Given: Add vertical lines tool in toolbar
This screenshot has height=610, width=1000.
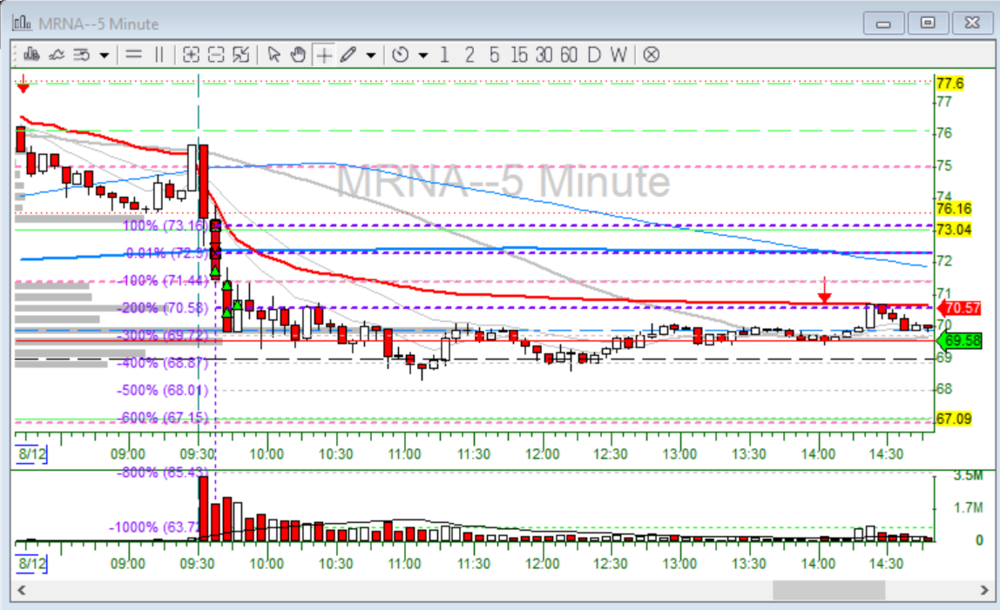Looking at the screenshot, I should [x=158, y=54].
